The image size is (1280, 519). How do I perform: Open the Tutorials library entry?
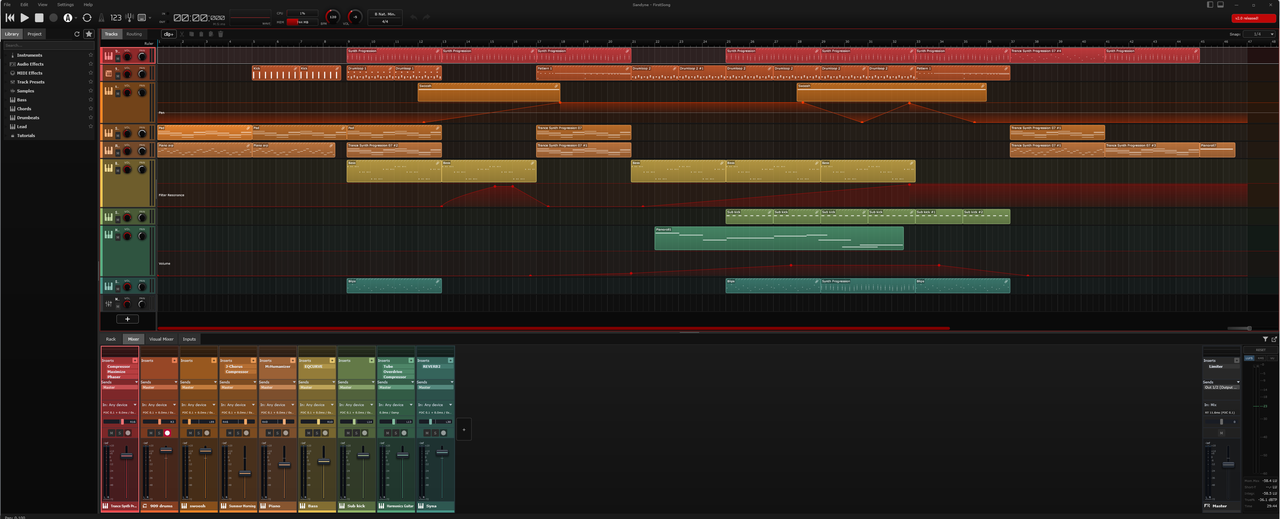(x=25, y=135)
